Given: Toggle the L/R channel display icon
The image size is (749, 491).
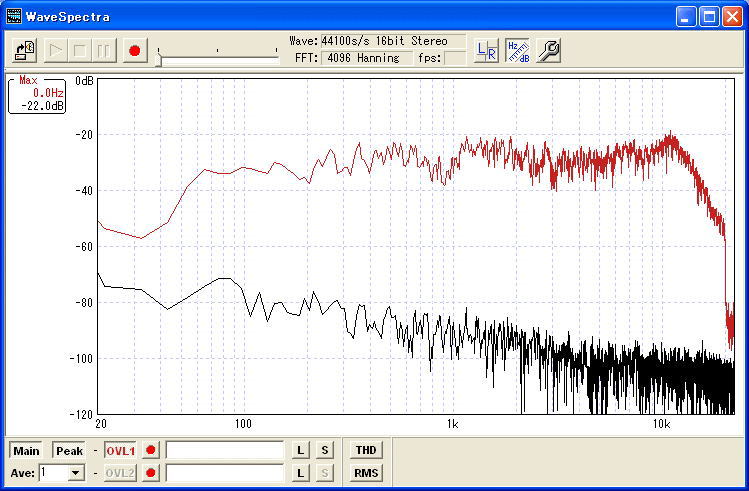Looking at the screenshot, I should click(486, 50).
